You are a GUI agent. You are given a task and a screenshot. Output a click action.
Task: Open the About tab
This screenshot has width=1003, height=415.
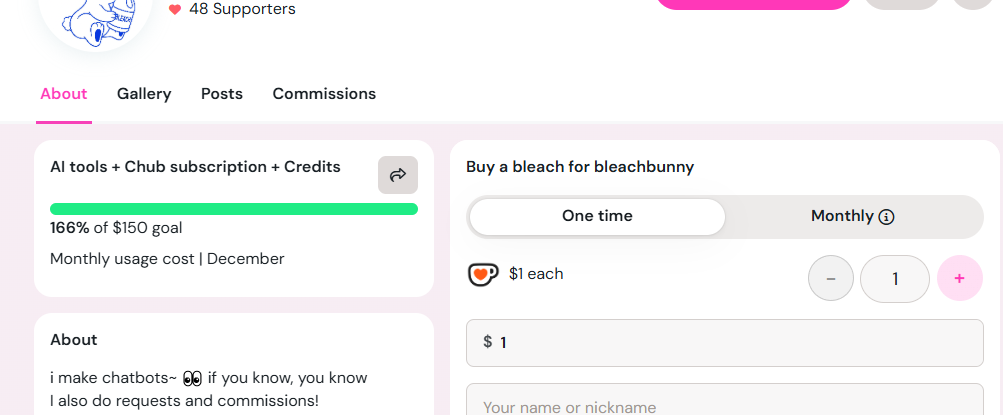tap(64, 94)
